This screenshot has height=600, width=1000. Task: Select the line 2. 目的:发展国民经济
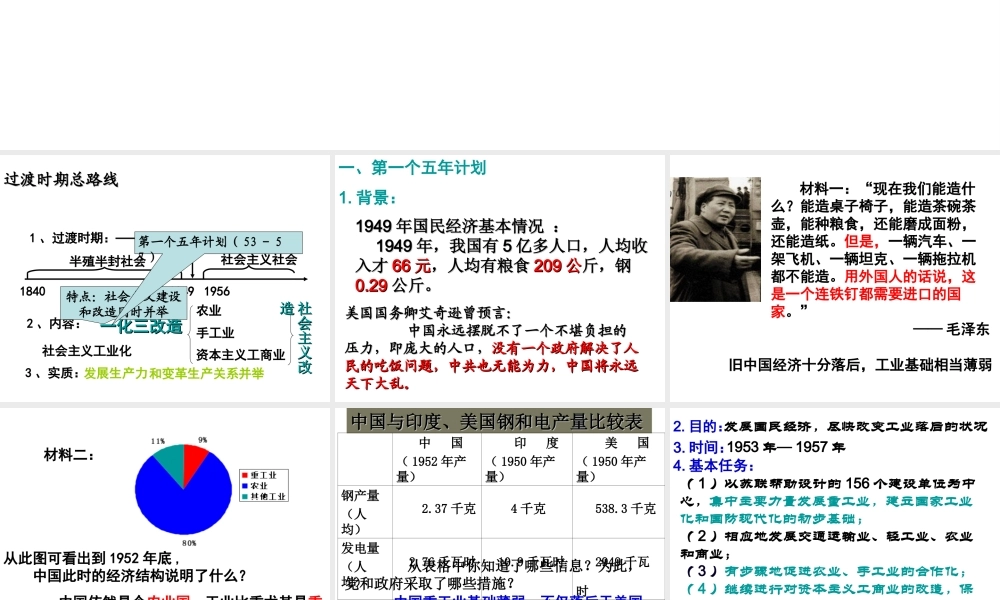(830, 426)
